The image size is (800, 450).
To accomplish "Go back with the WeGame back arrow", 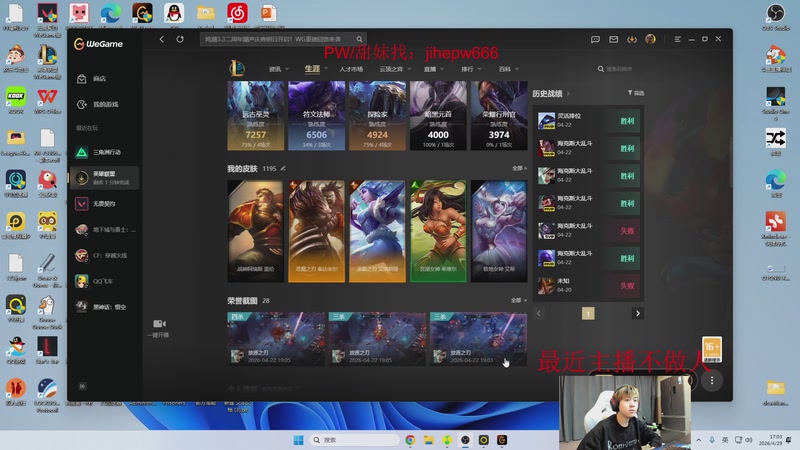I will point(162,39).
